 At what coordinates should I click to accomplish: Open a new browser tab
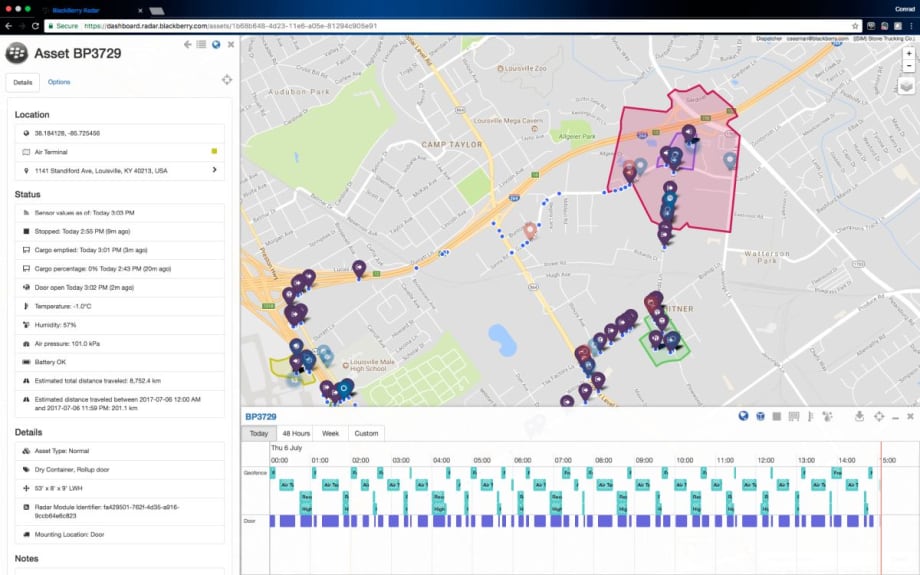pyautogui.click(x=157, y=11)
